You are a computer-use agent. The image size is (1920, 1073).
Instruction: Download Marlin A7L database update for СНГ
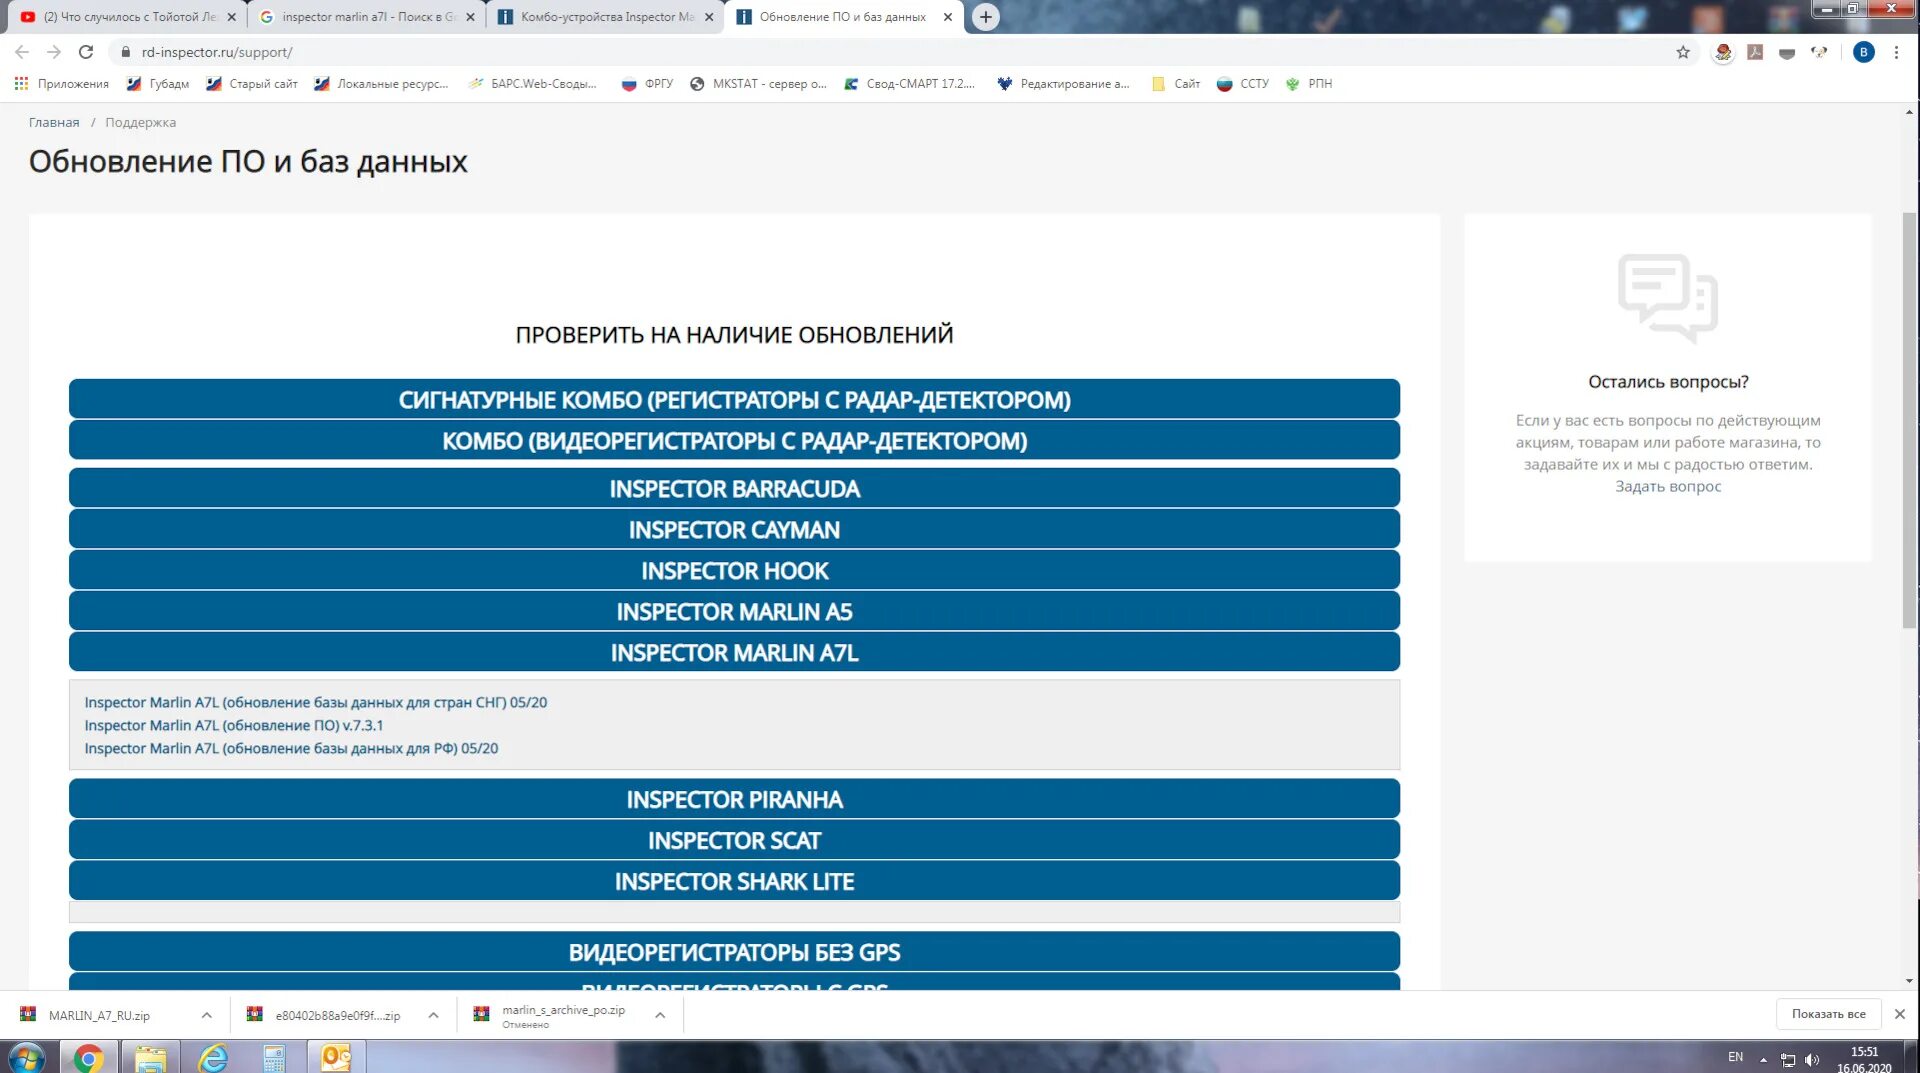pyautogui.click(x=315, y=702)
